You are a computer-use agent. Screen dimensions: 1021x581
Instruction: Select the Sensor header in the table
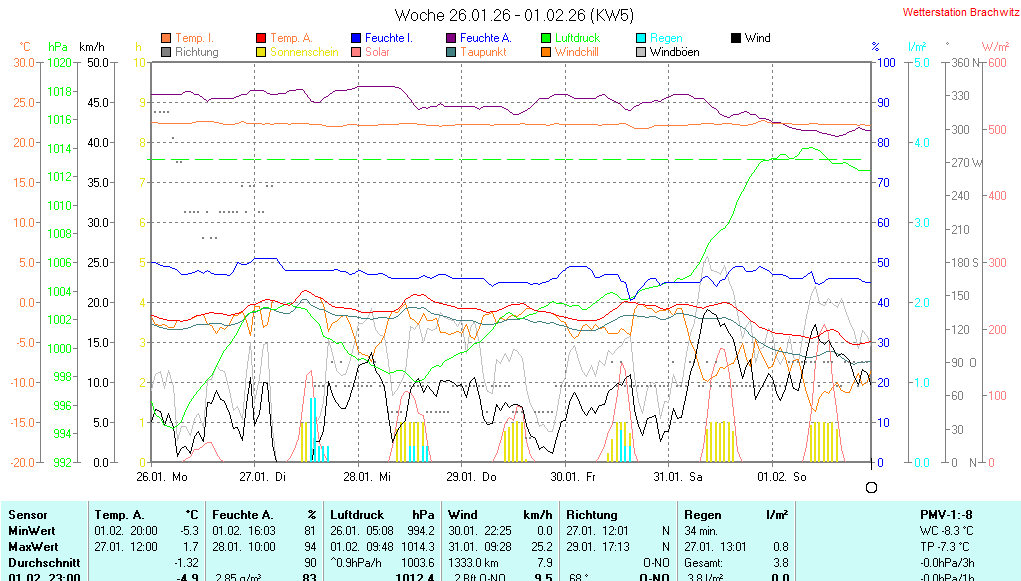pos(27,514)
